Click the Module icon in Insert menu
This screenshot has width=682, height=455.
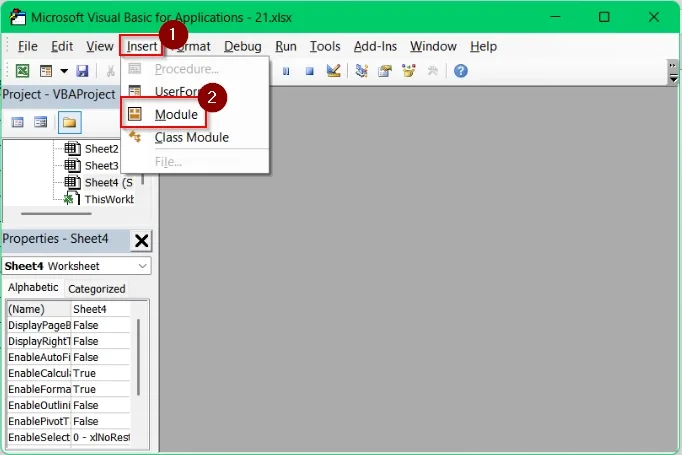(x=135, y=114)
